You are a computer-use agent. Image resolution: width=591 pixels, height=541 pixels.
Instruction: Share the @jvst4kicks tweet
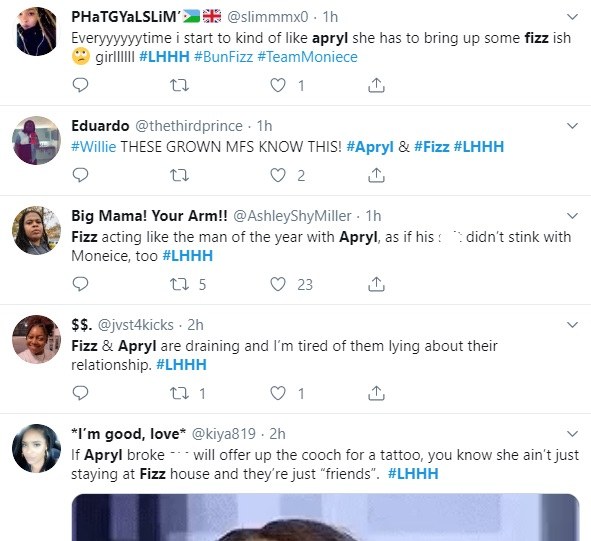(376, 393)
